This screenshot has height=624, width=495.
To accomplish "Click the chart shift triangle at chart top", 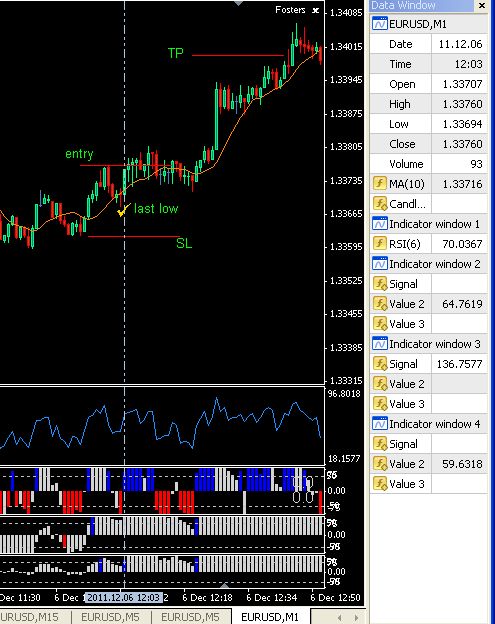I will (238, 3).
